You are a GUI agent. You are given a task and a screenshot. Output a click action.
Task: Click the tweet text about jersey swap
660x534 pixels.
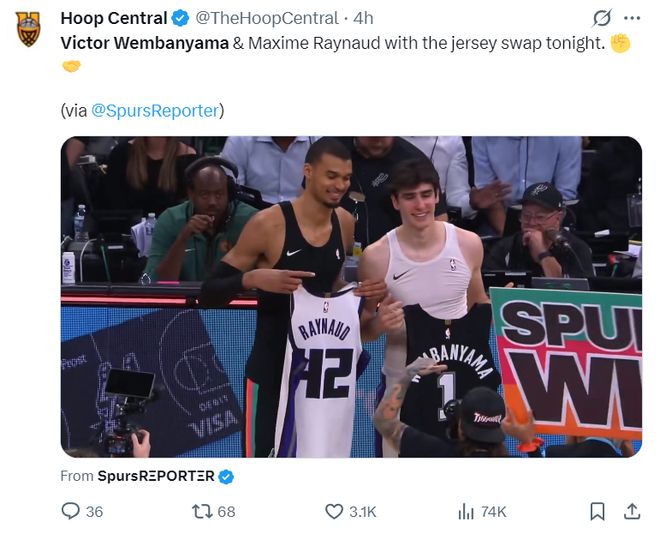332,43
